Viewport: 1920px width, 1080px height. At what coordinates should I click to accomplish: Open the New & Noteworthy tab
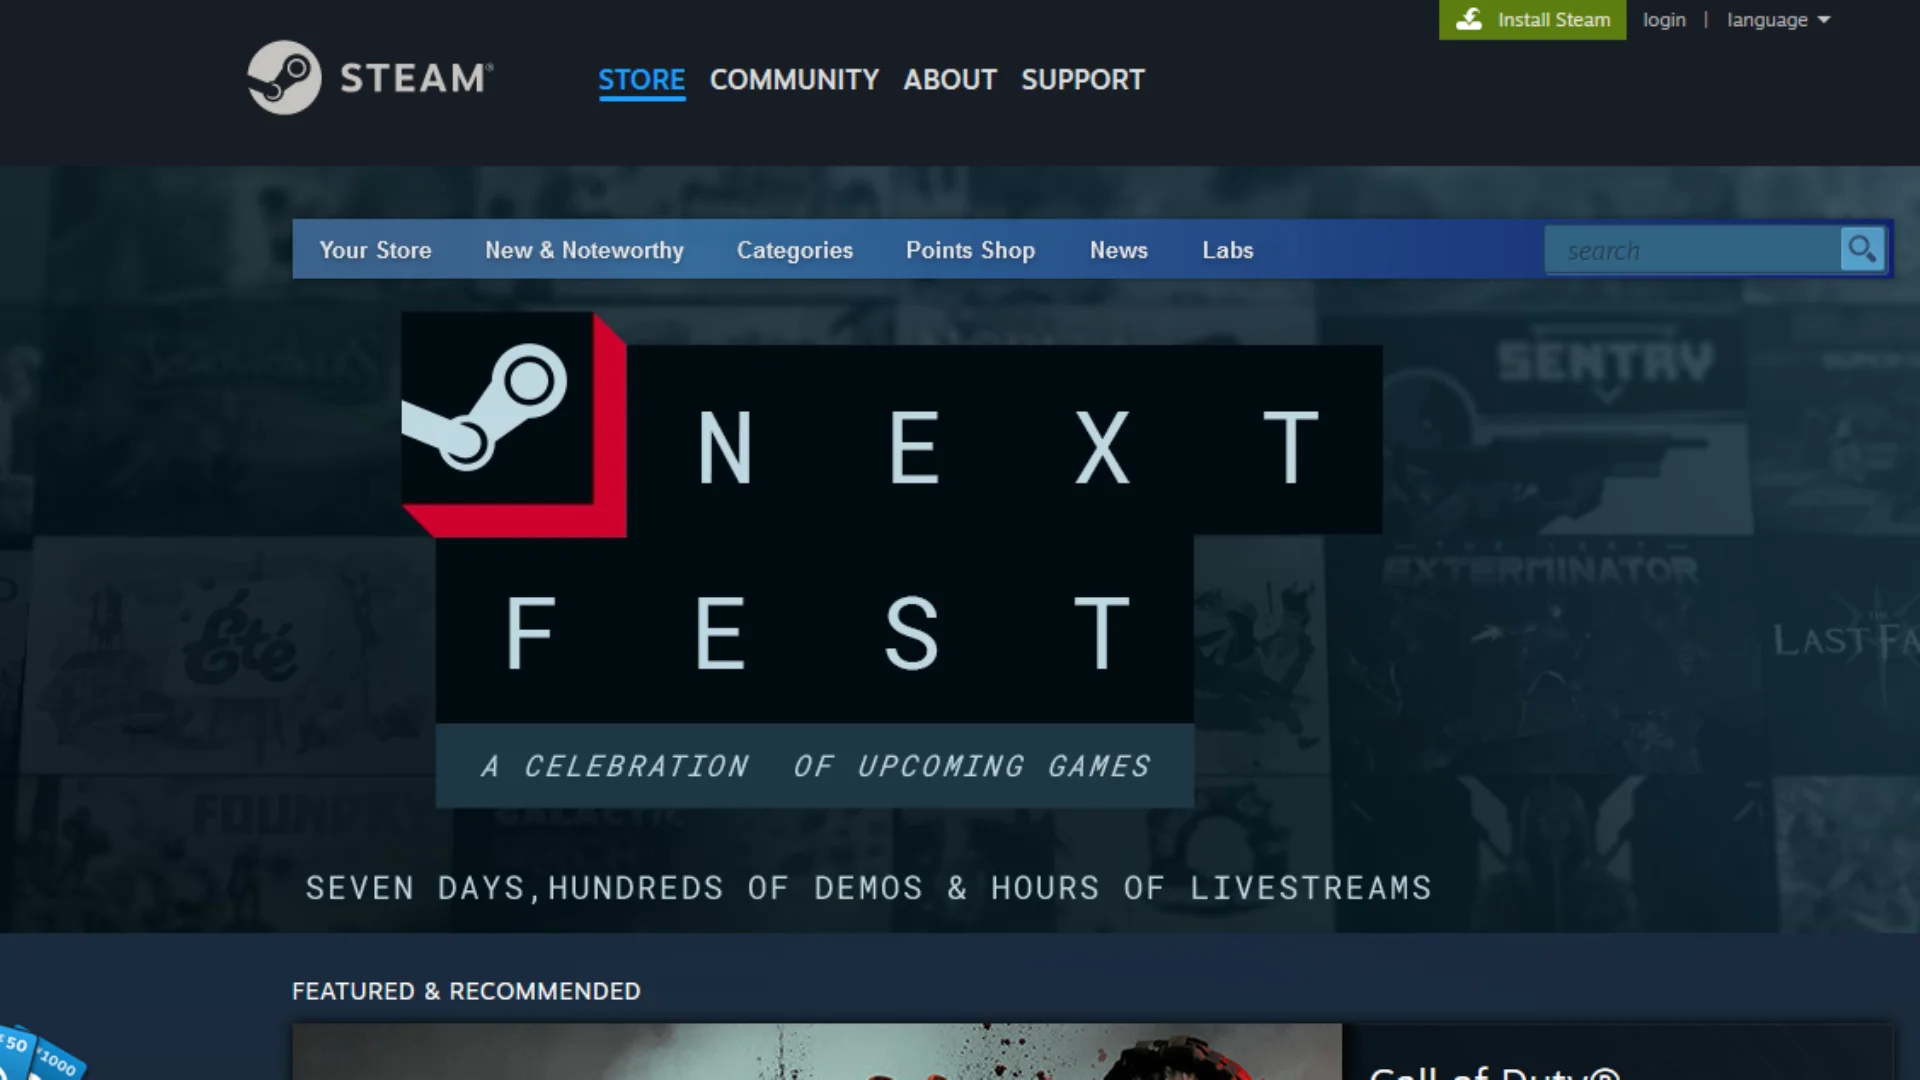click(584, 250)
